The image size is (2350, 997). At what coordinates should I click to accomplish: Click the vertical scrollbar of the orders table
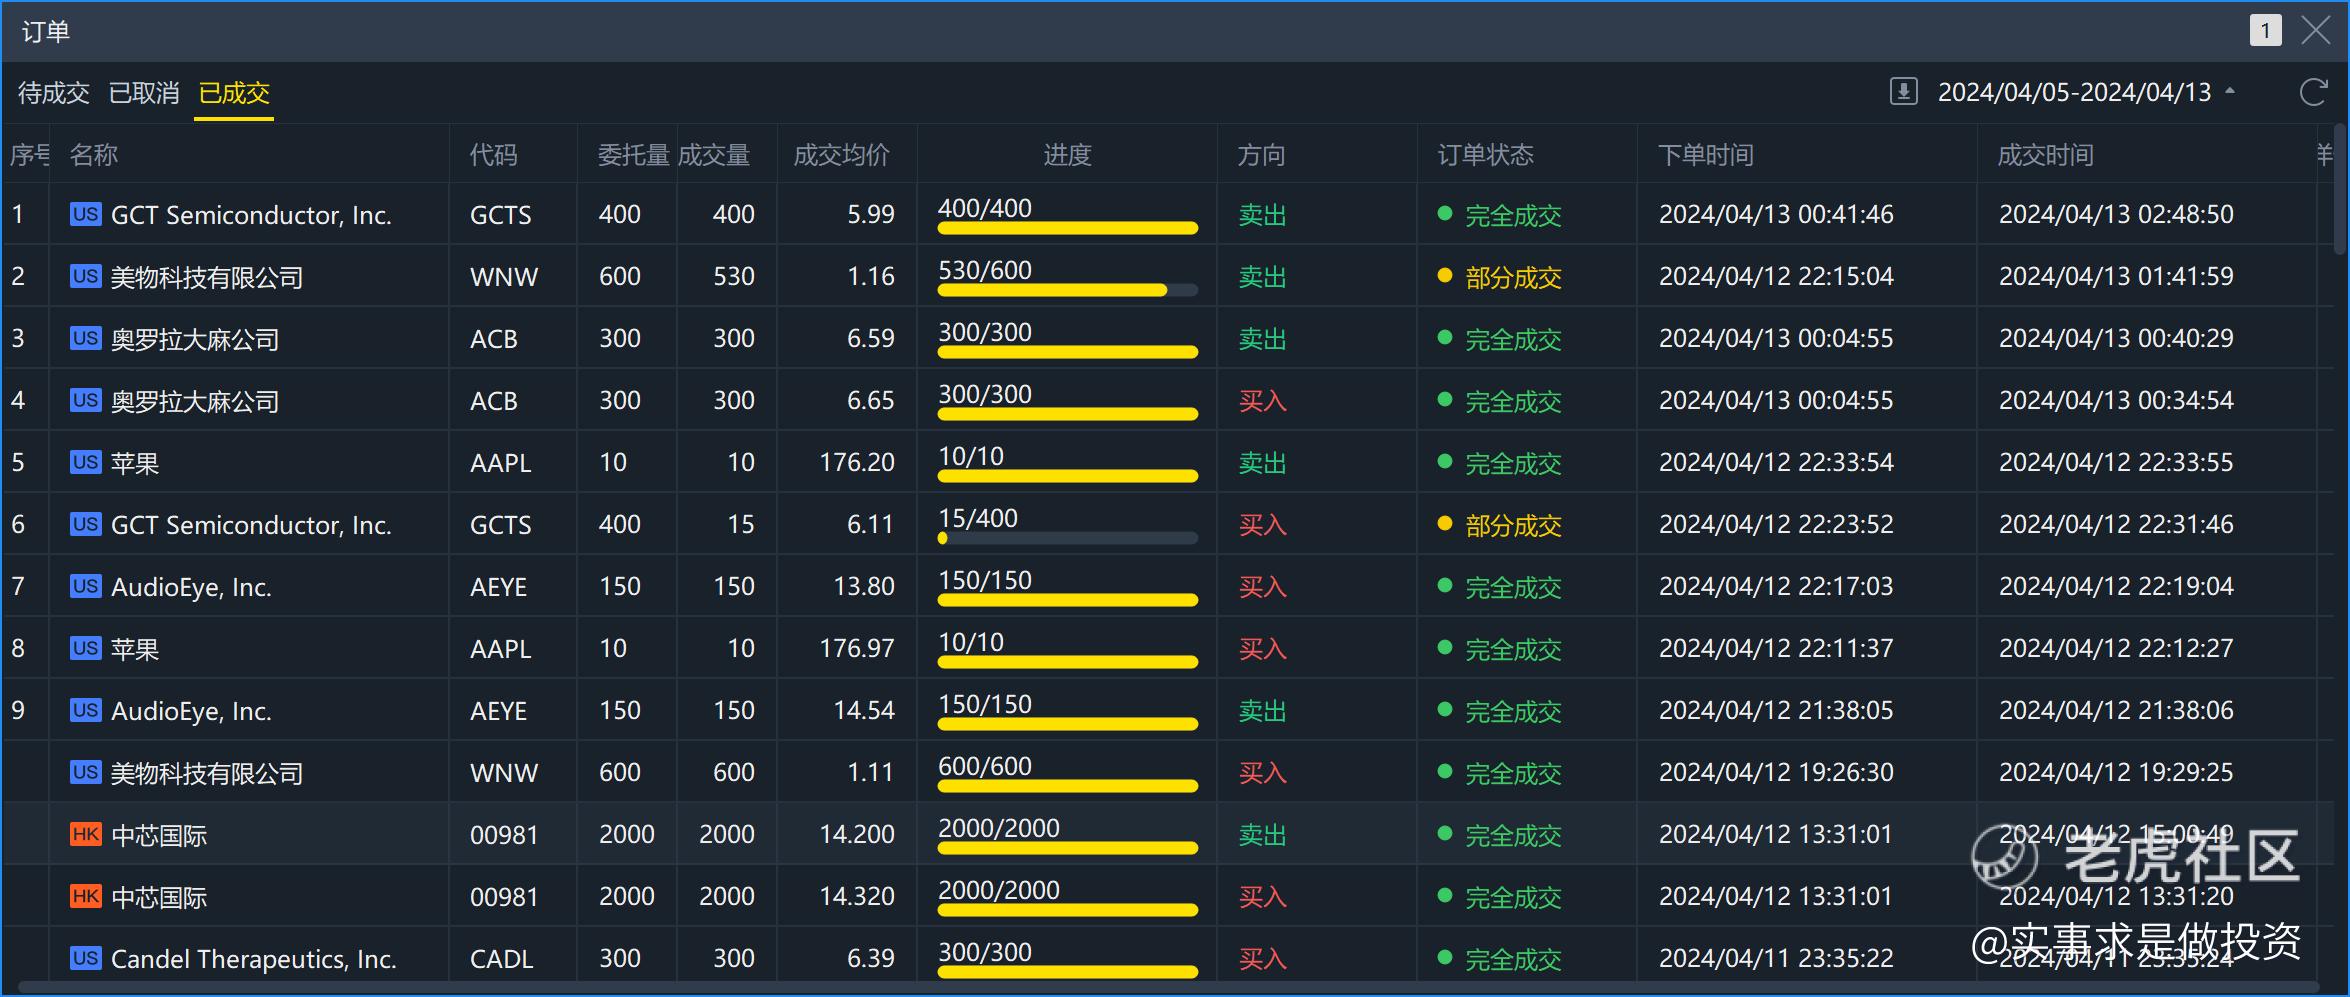tap(2340, 190)
